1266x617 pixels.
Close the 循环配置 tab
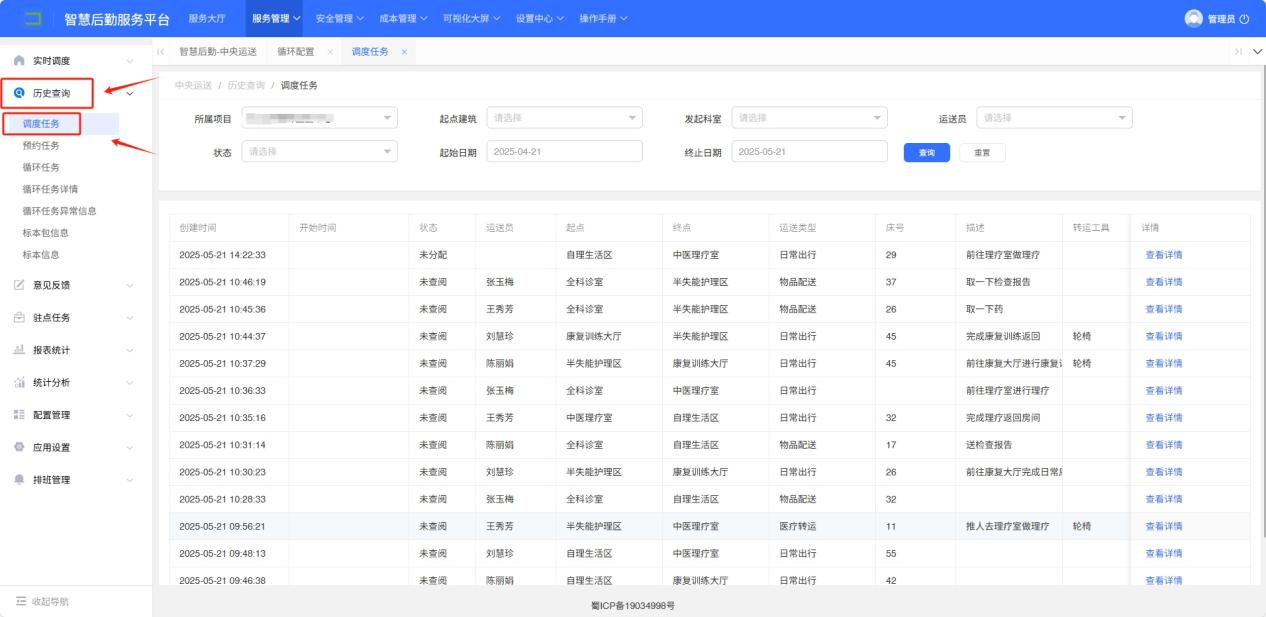330,52
